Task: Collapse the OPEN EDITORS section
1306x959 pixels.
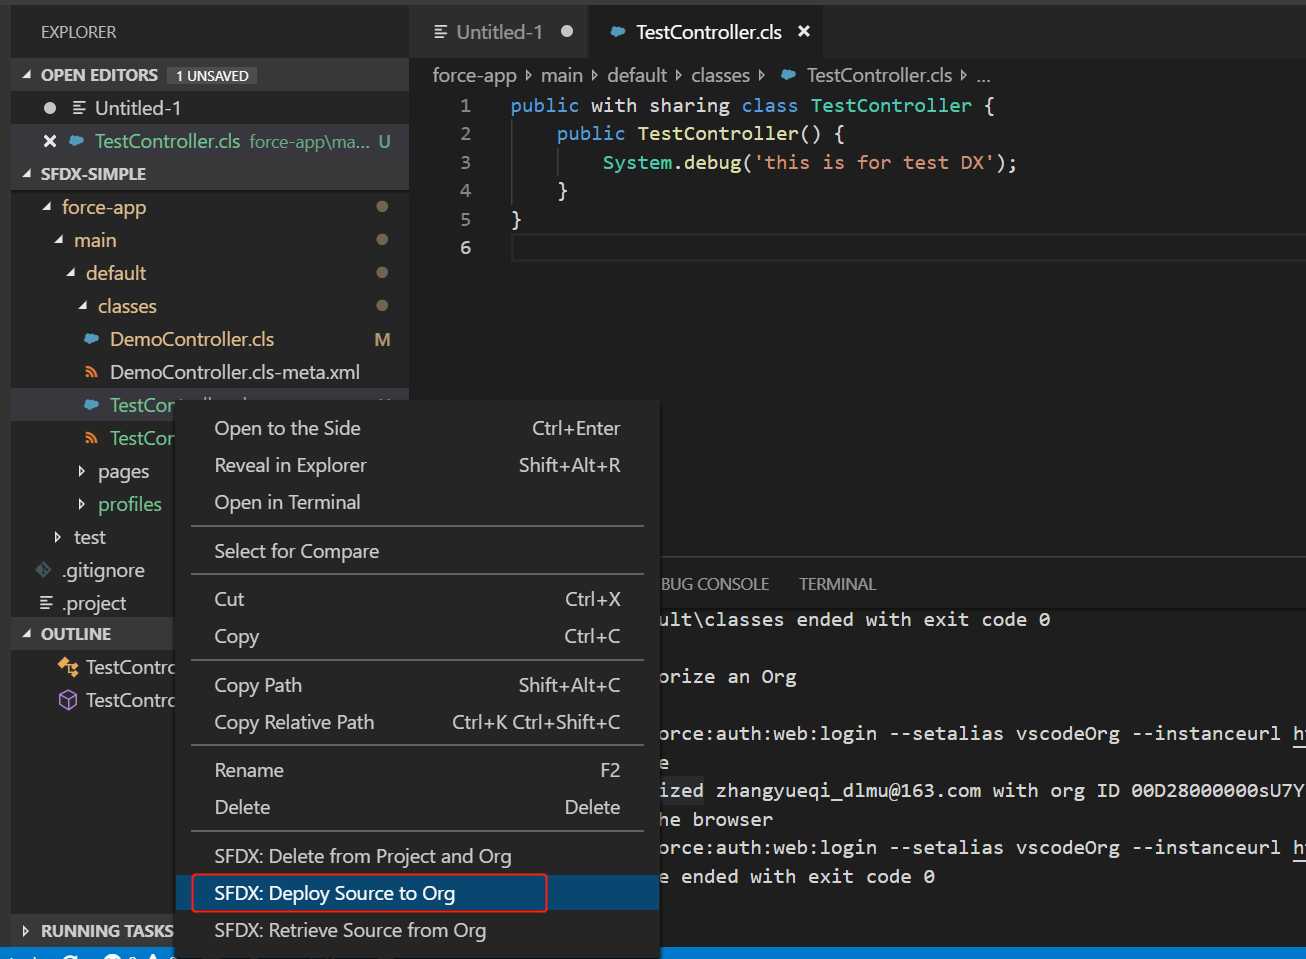Action: pyautogui.click(x=27, y=75)
